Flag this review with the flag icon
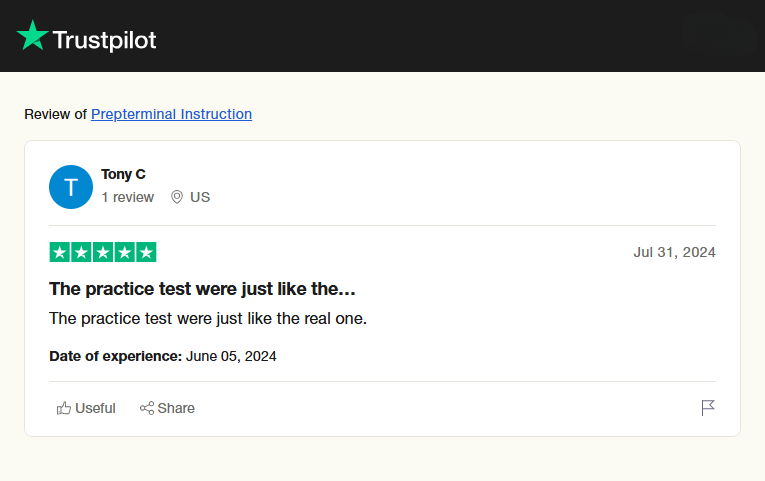Screen dimensions: 765x481 pyautogui.click(x=708, y=408)
